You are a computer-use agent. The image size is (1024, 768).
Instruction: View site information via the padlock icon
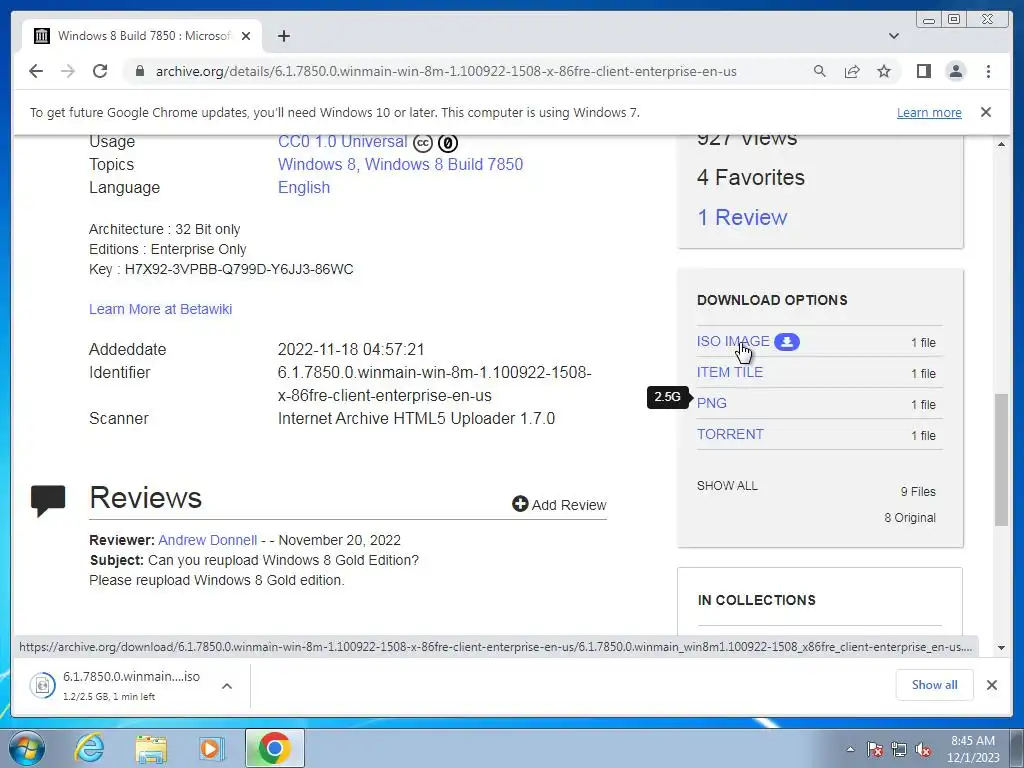[x=139, y=71]
